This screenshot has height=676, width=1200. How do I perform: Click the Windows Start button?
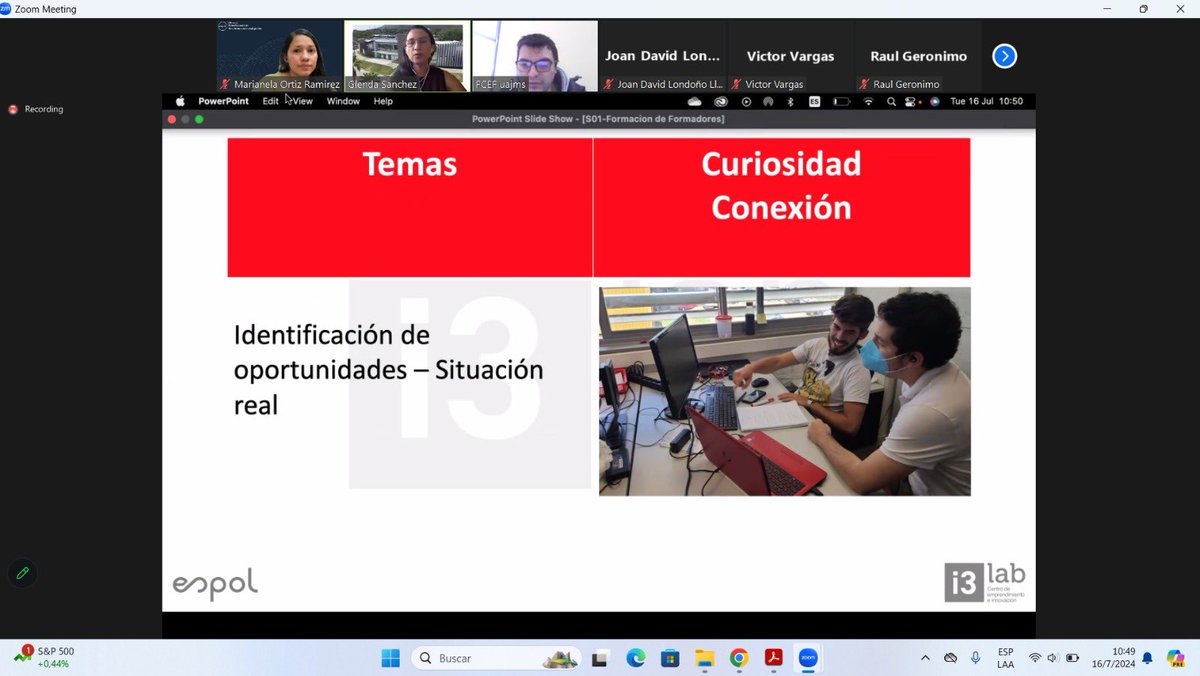point(389,658)
